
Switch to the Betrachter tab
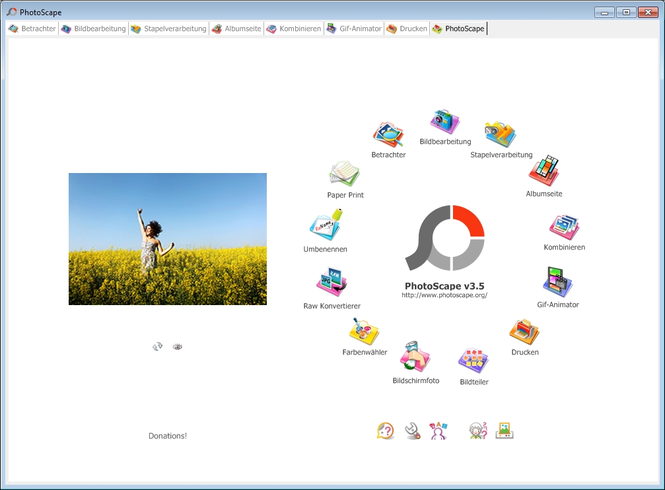coord(32,28)
